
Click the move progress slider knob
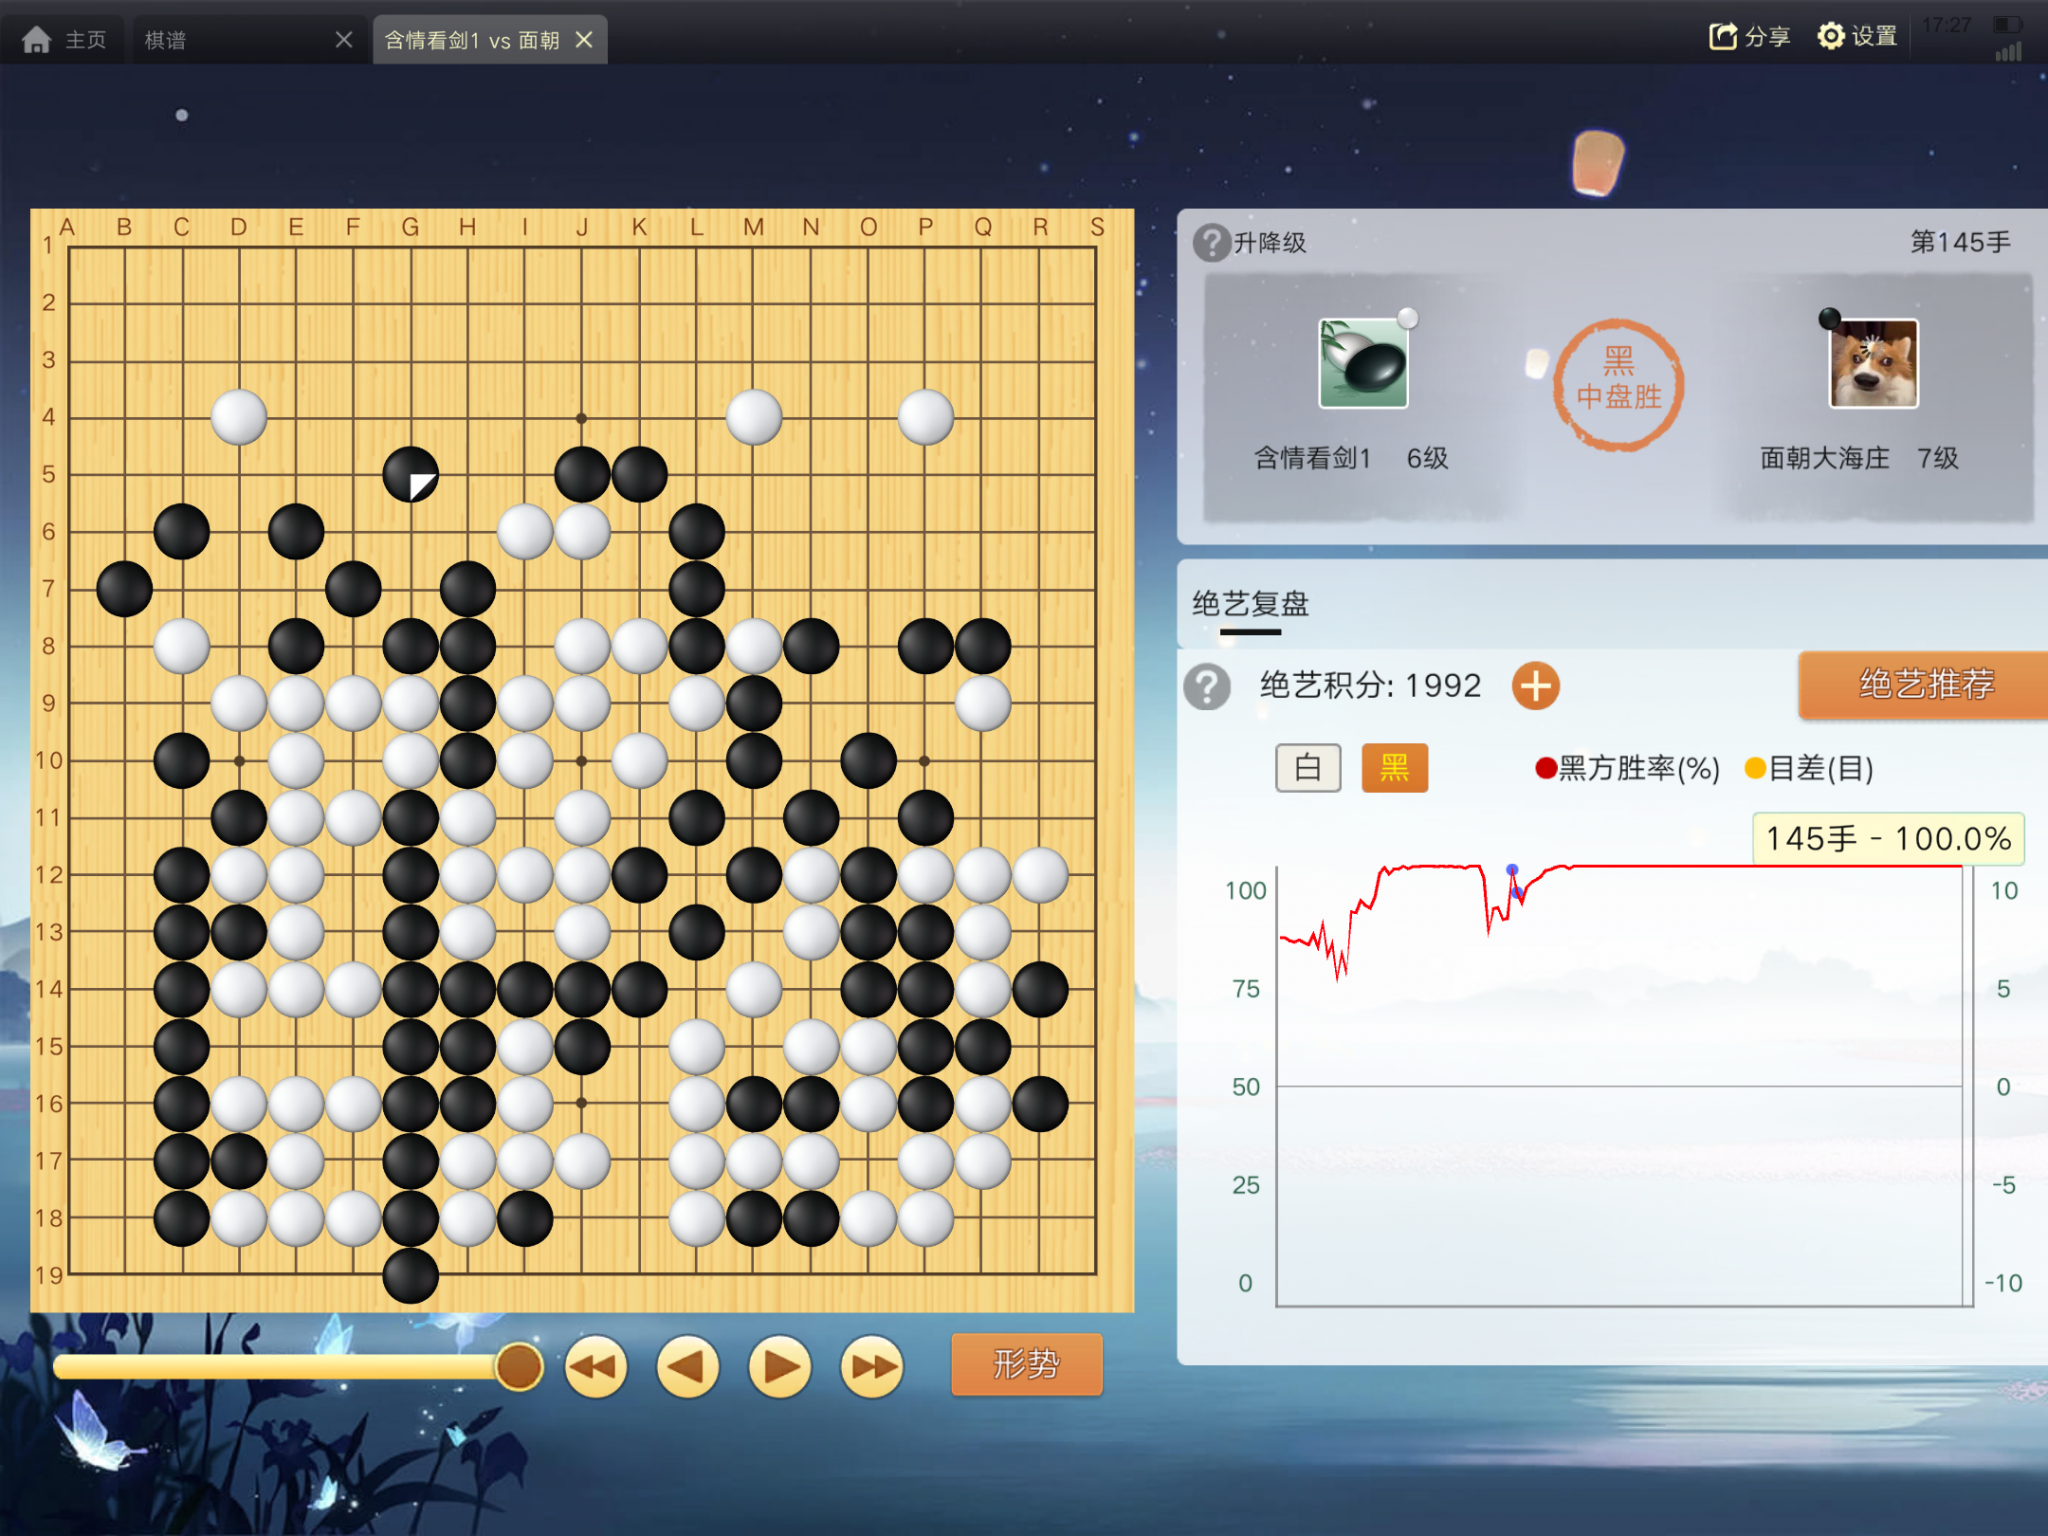pos(519,1366)
